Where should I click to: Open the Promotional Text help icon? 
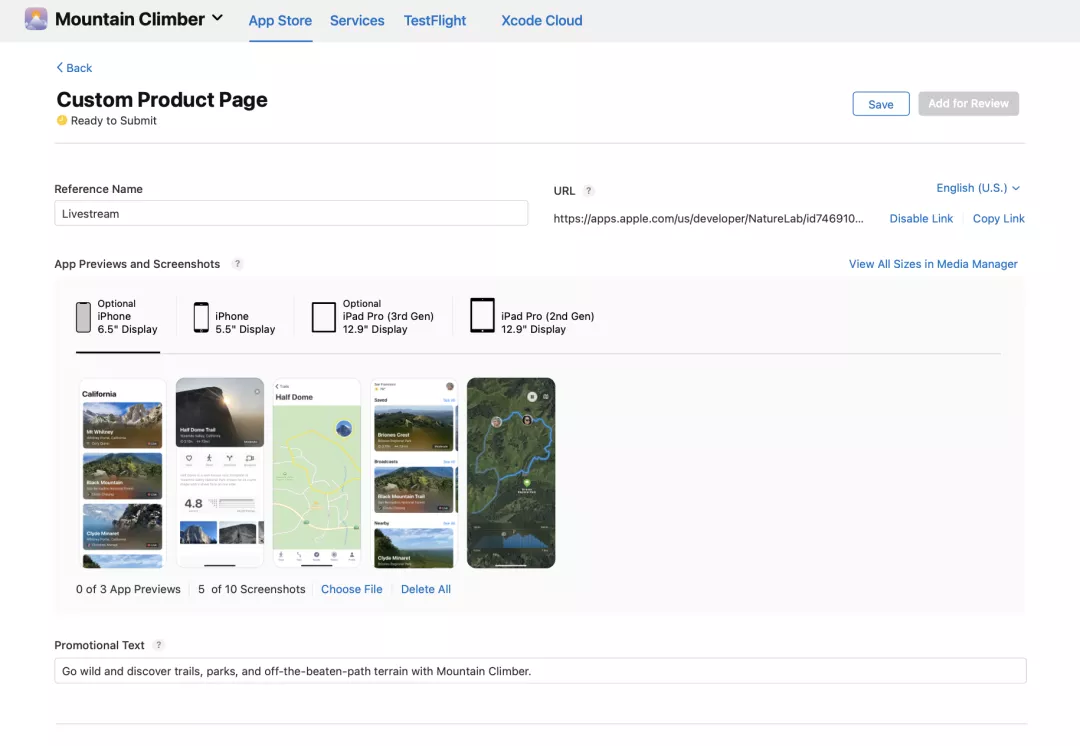tap(158, 645)
